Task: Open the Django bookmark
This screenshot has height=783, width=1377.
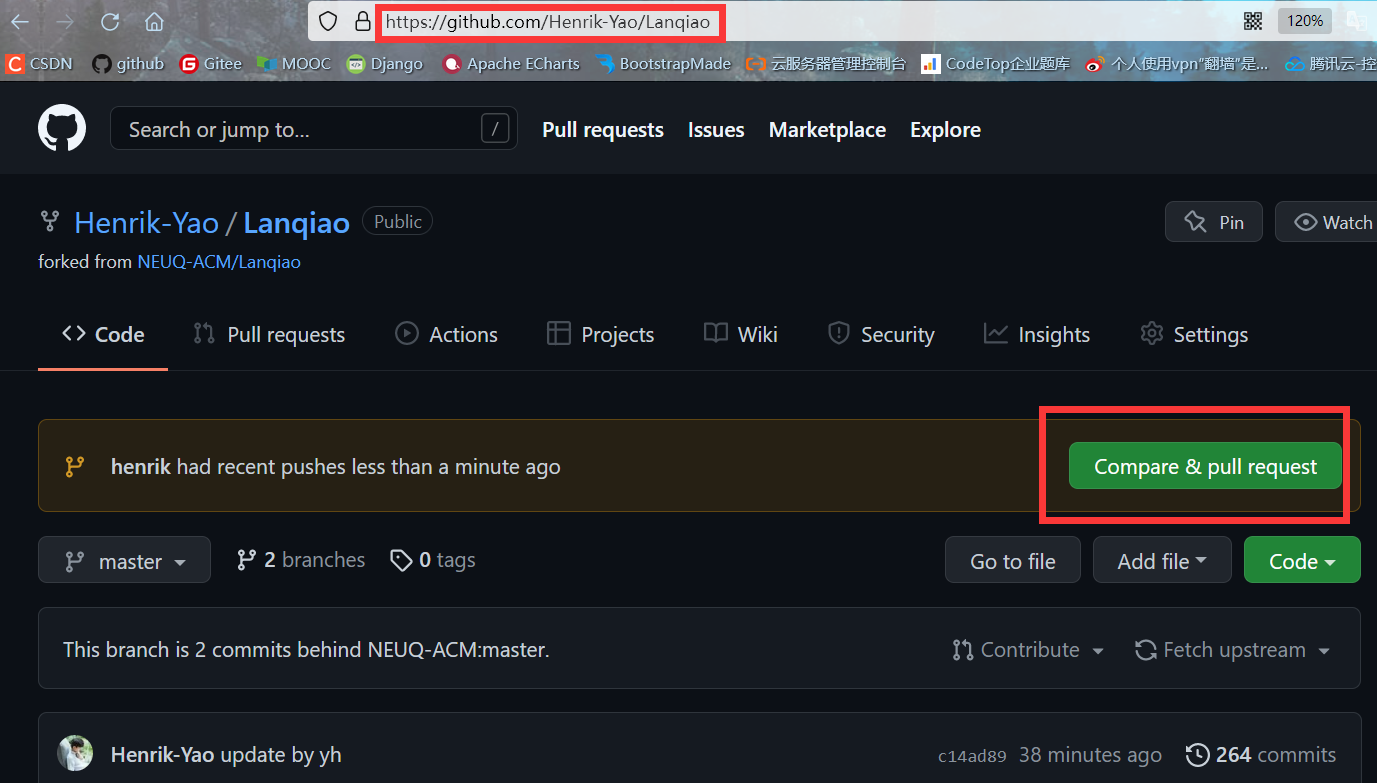Action: click(x=384, y=63)
